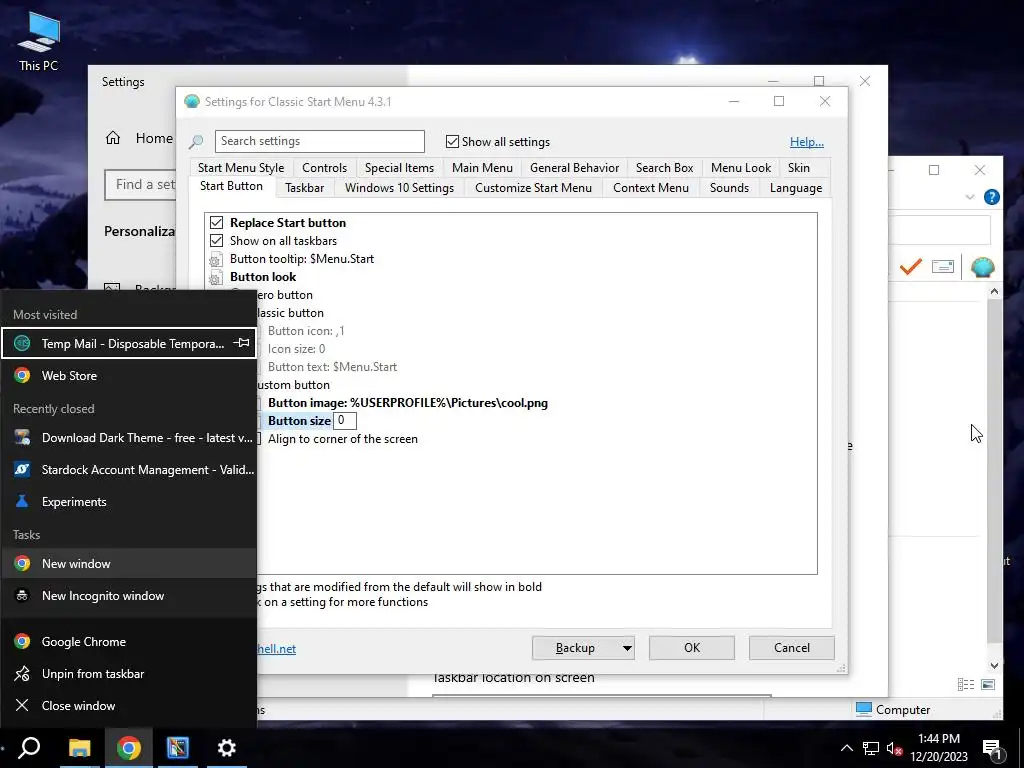
Task: Launch Google Chrome from jump list
Action: (129, 641)
